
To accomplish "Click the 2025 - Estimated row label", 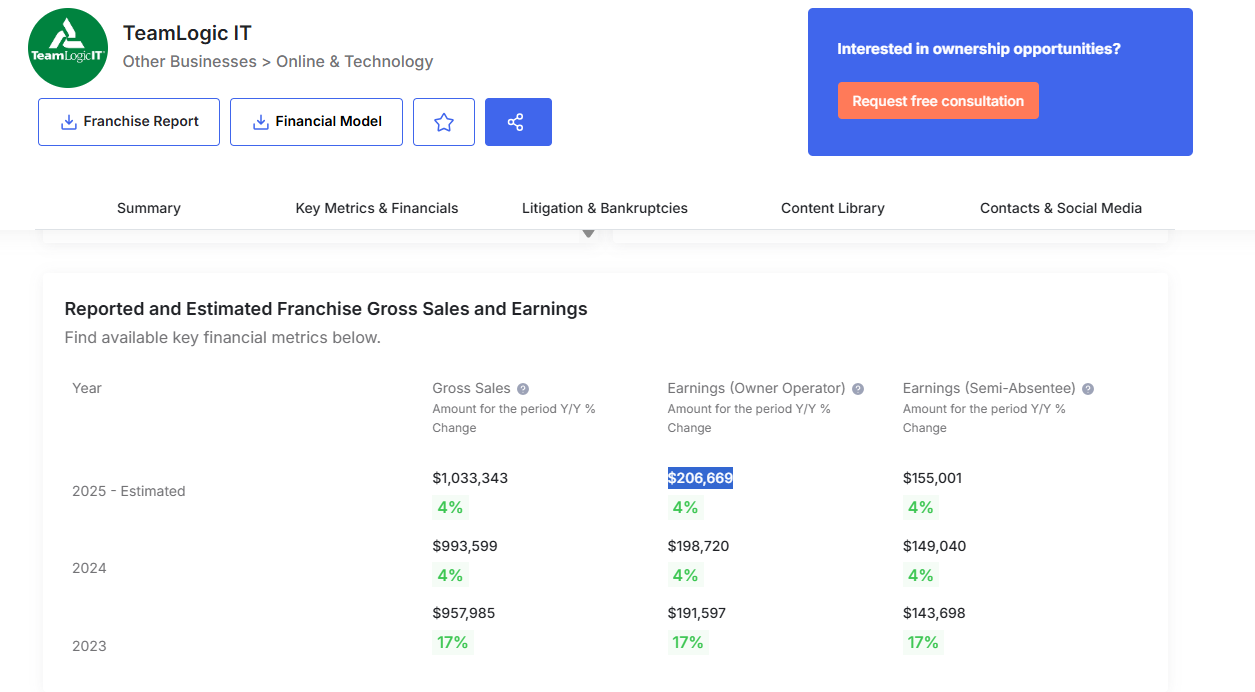I will point(129,491).
